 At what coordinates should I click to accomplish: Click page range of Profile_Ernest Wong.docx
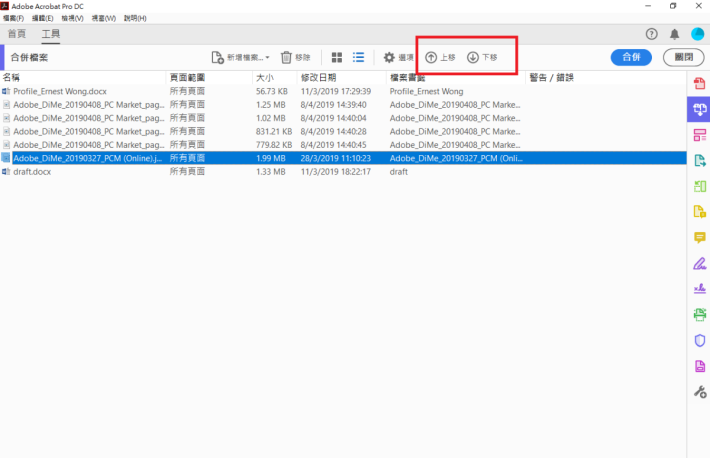coord(187,92)
